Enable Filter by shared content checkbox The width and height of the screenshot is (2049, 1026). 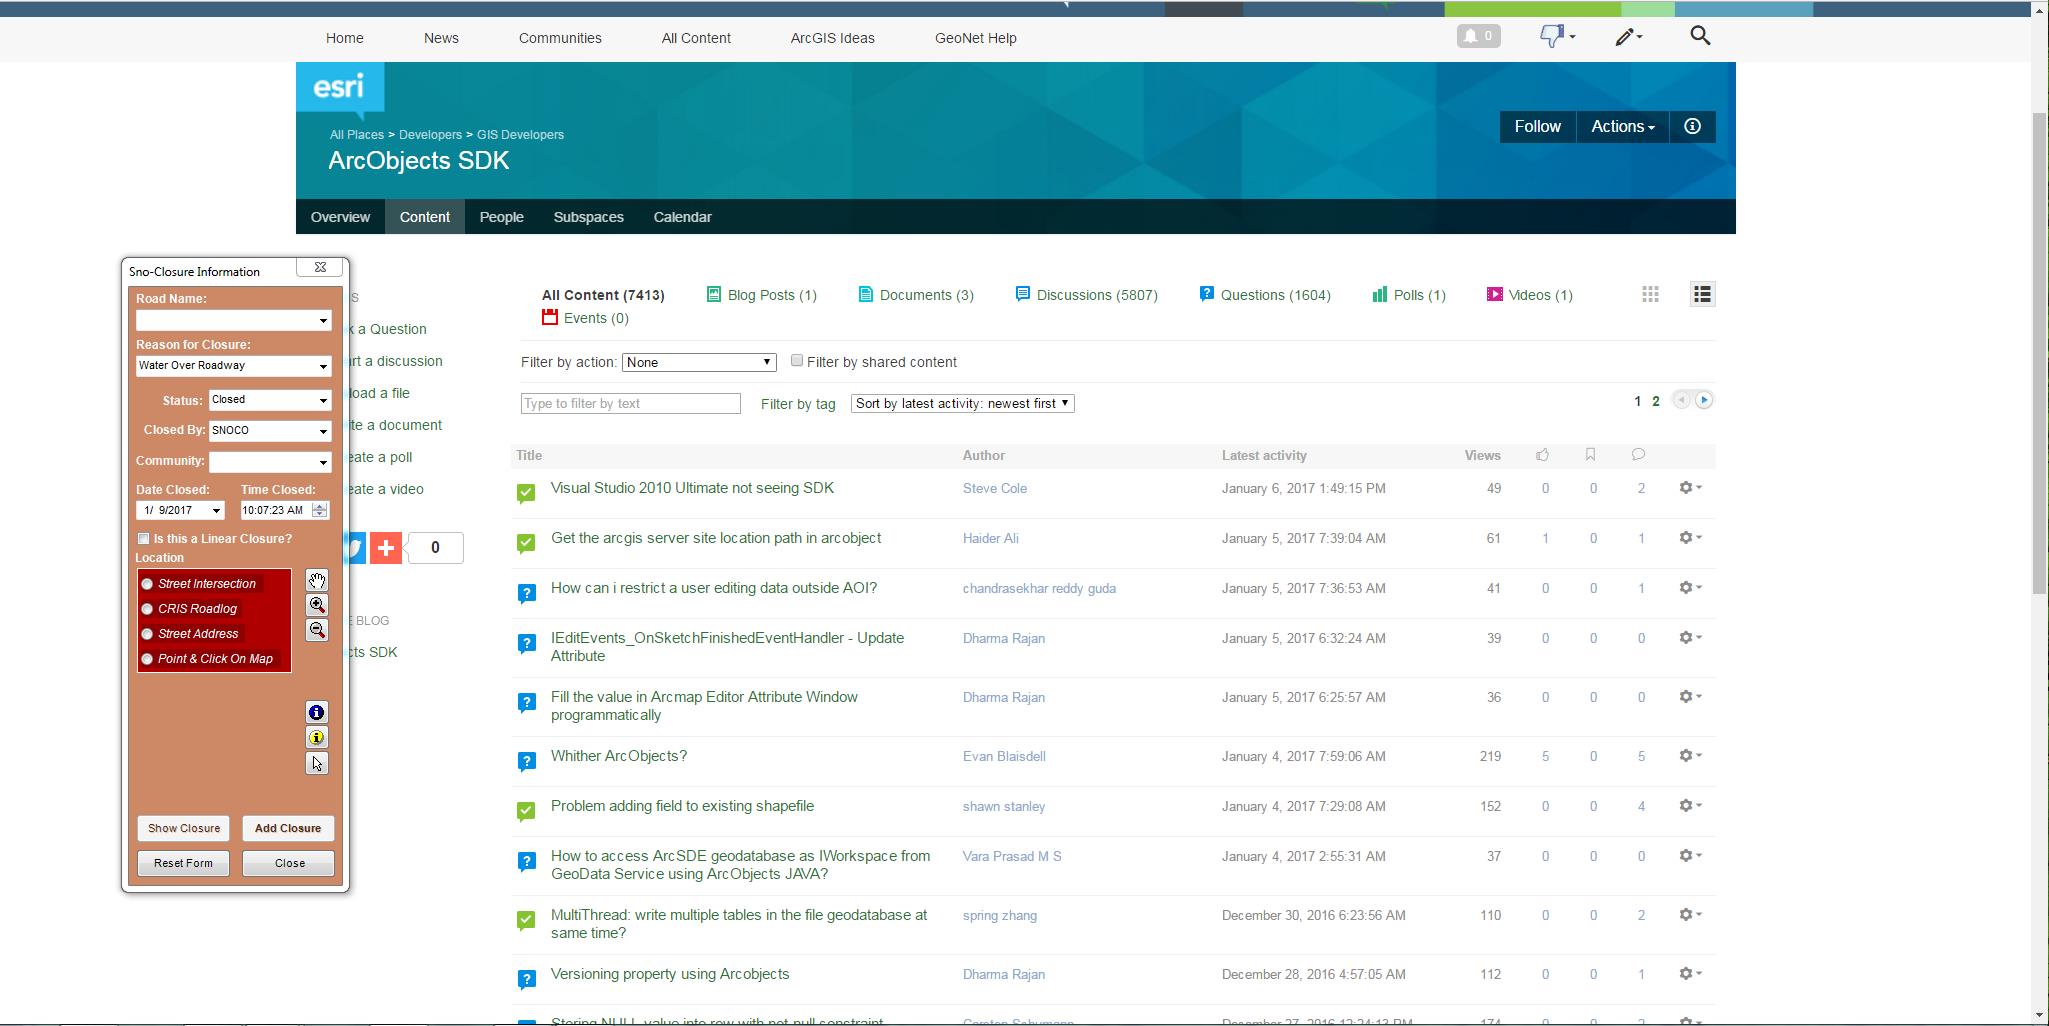(797, 361)
